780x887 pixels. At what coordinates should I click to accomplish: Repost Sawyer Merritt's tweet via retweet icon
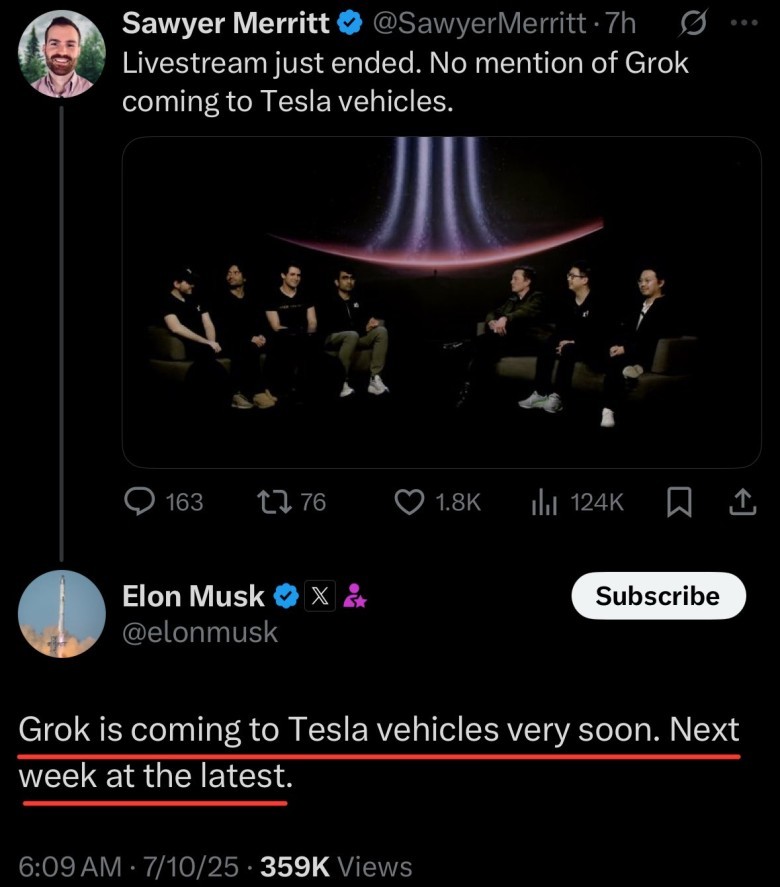(x=274, y=502)
